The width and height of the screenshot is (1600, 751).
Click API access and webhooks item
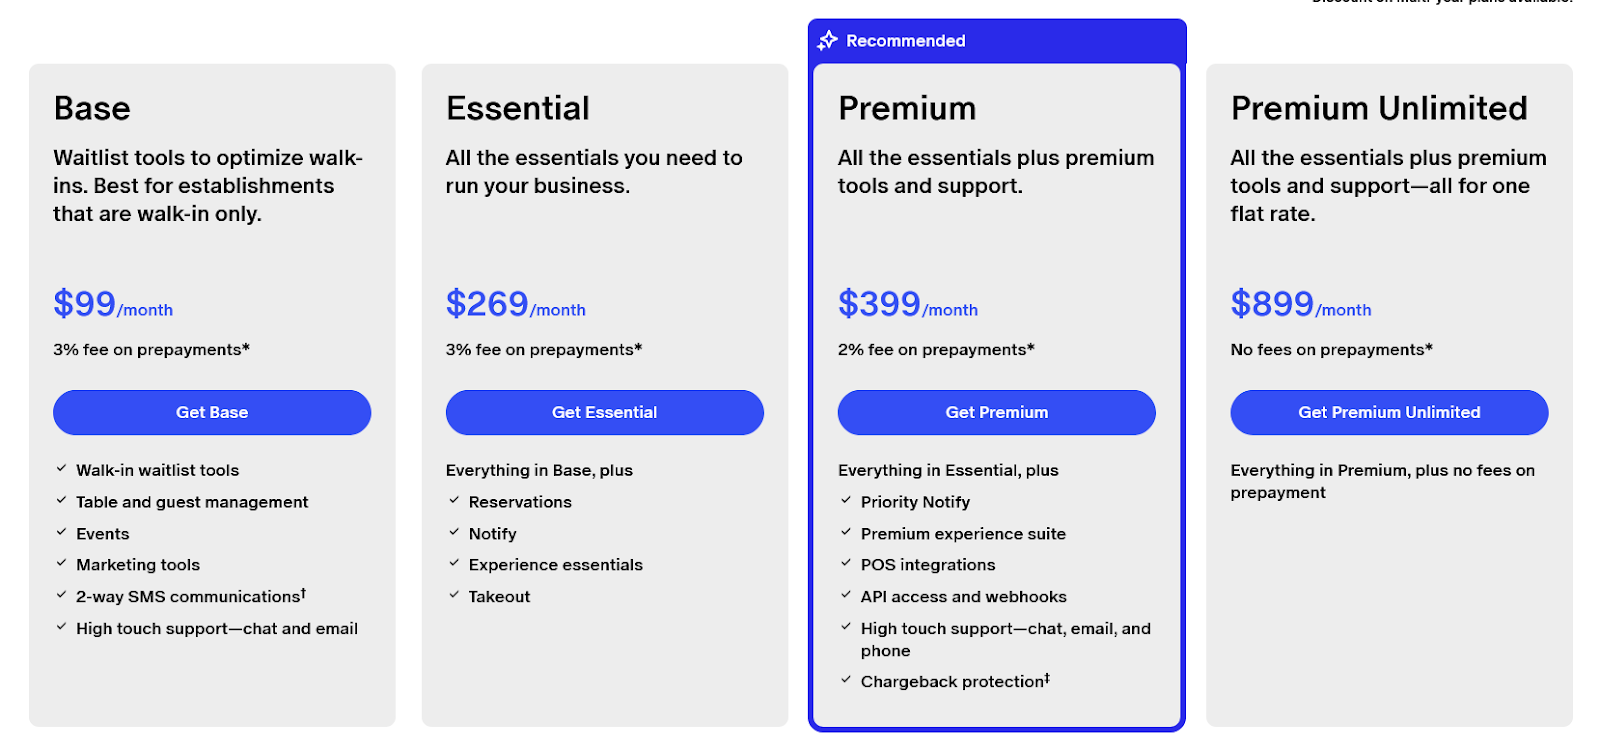964,597
